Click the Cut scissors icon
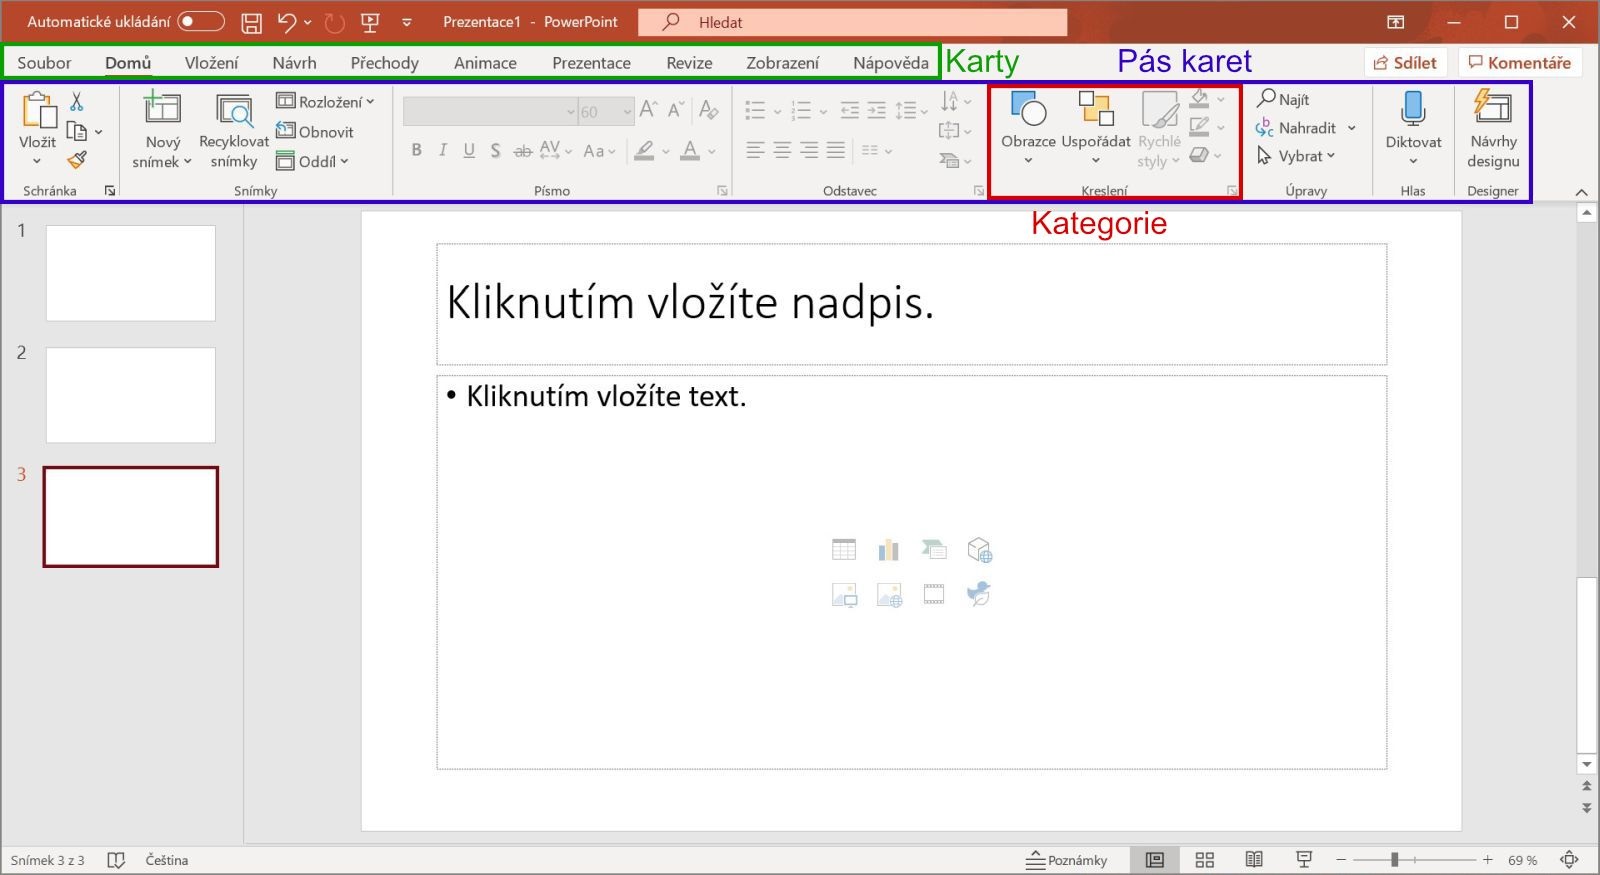The width and height of the screenshot is (1600, 875). point(77,101)
